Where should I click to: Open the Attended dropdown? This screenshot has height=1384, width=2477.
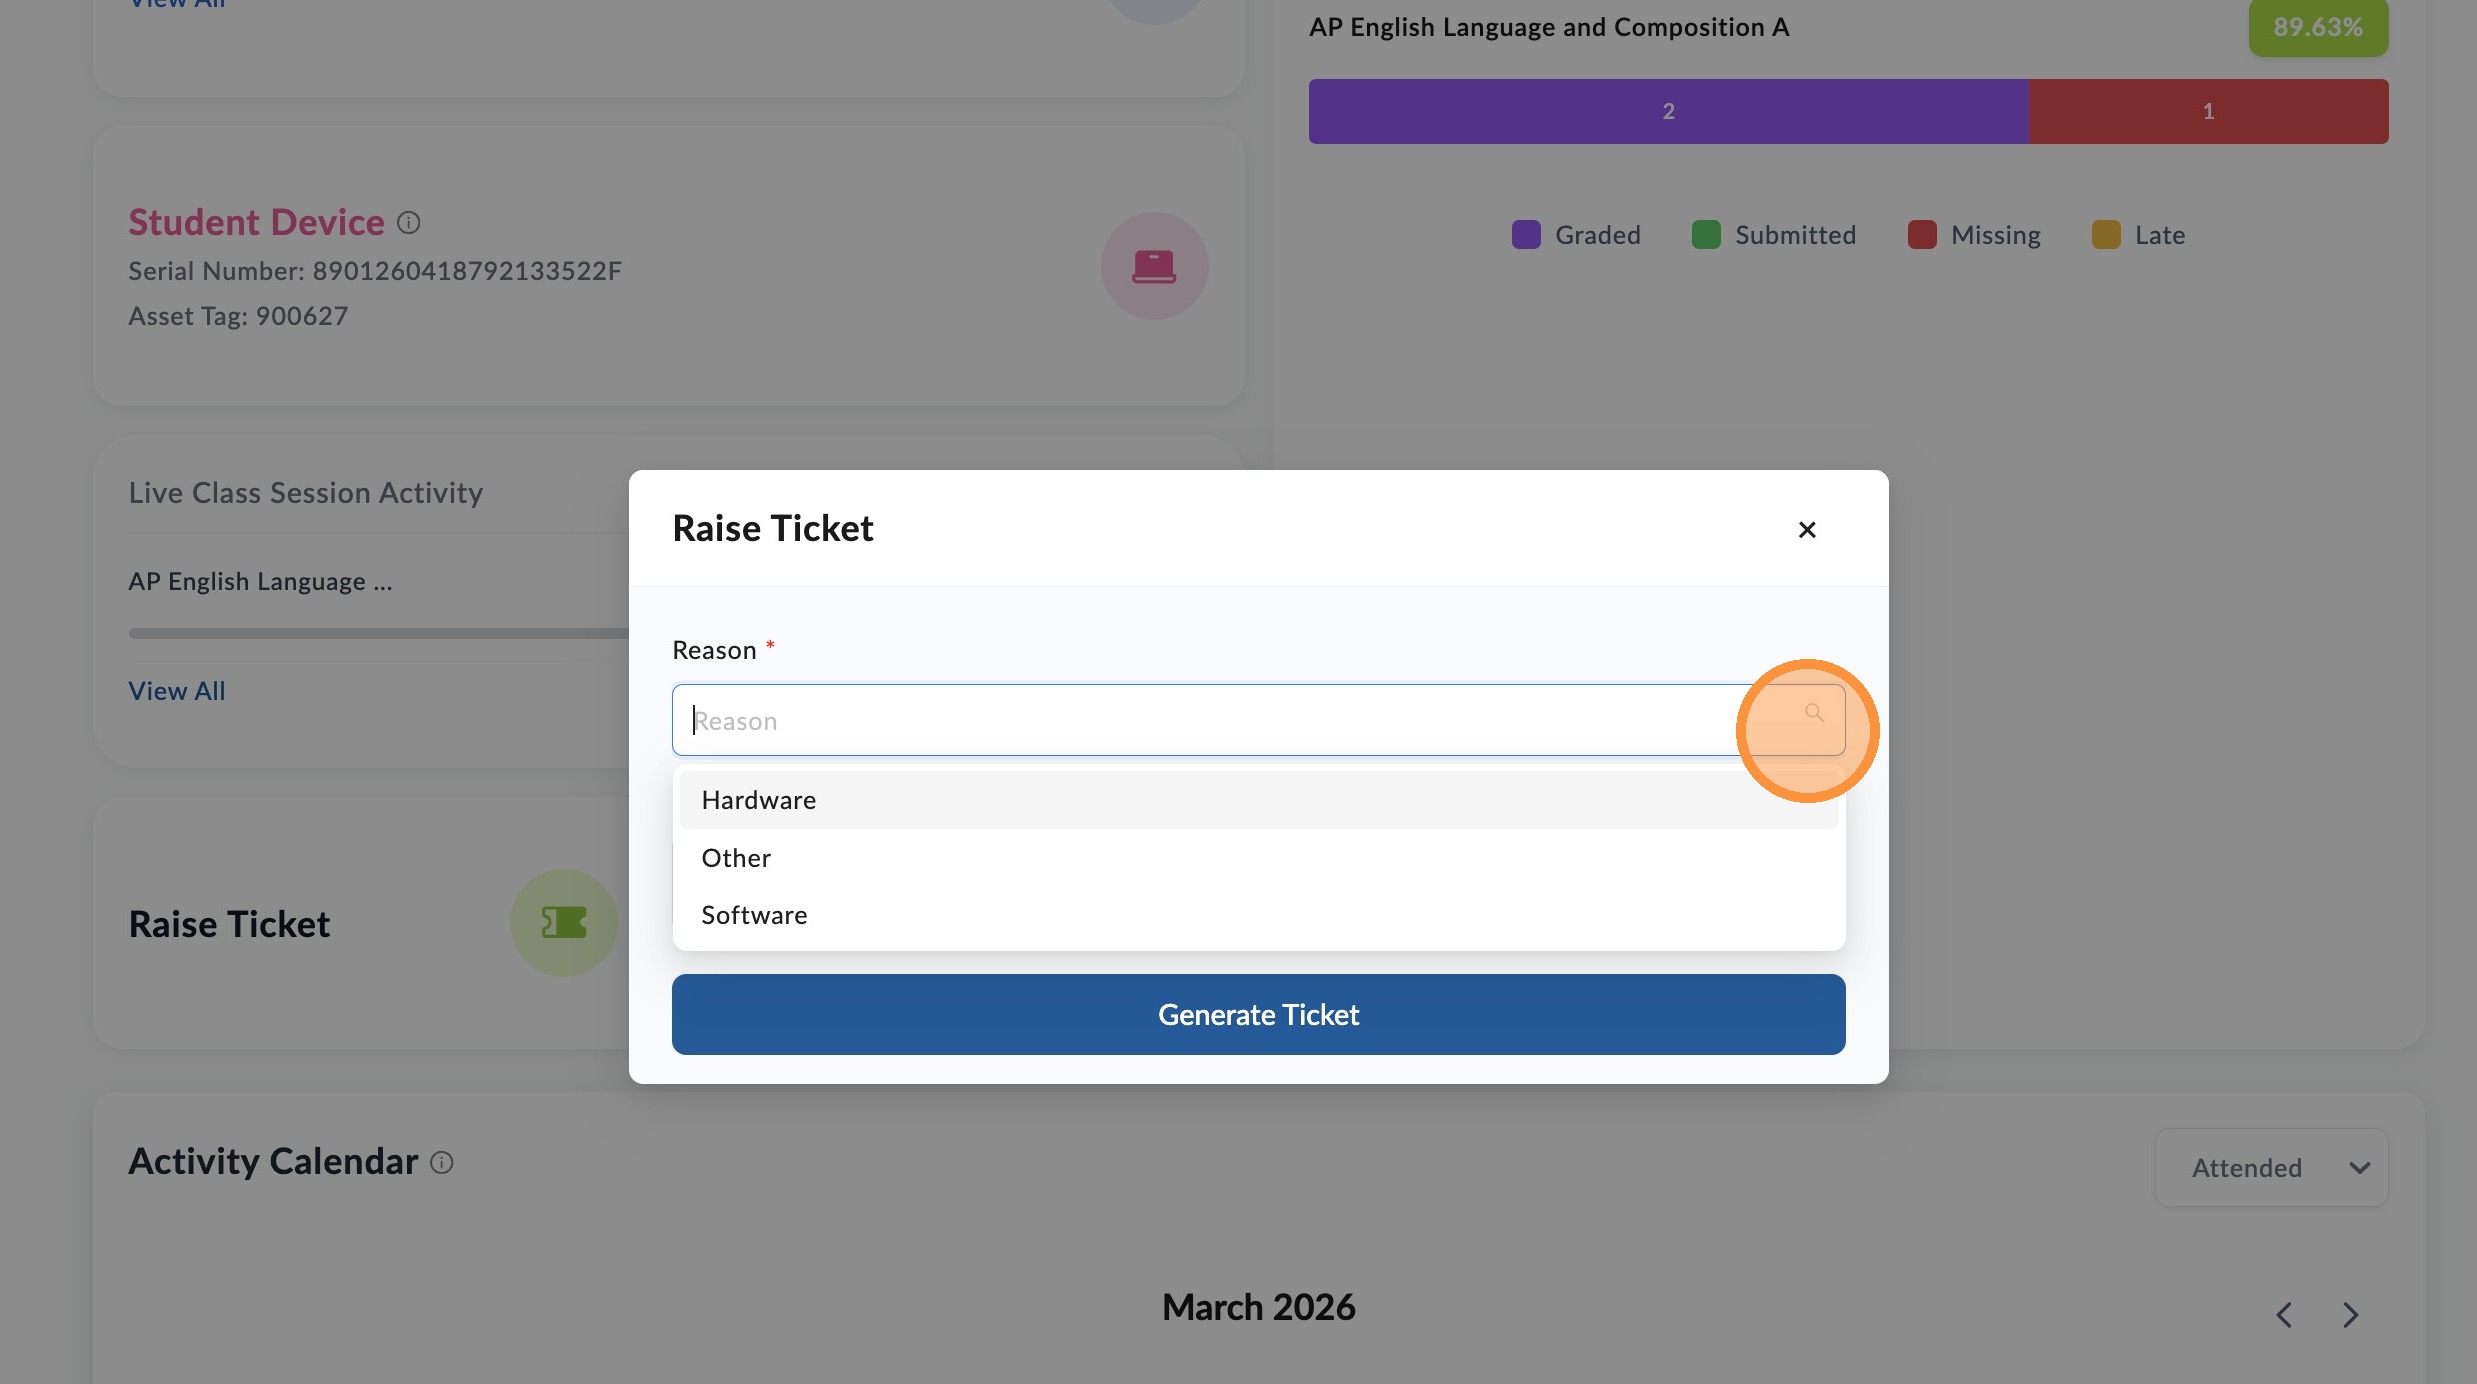(2271, 1167)
